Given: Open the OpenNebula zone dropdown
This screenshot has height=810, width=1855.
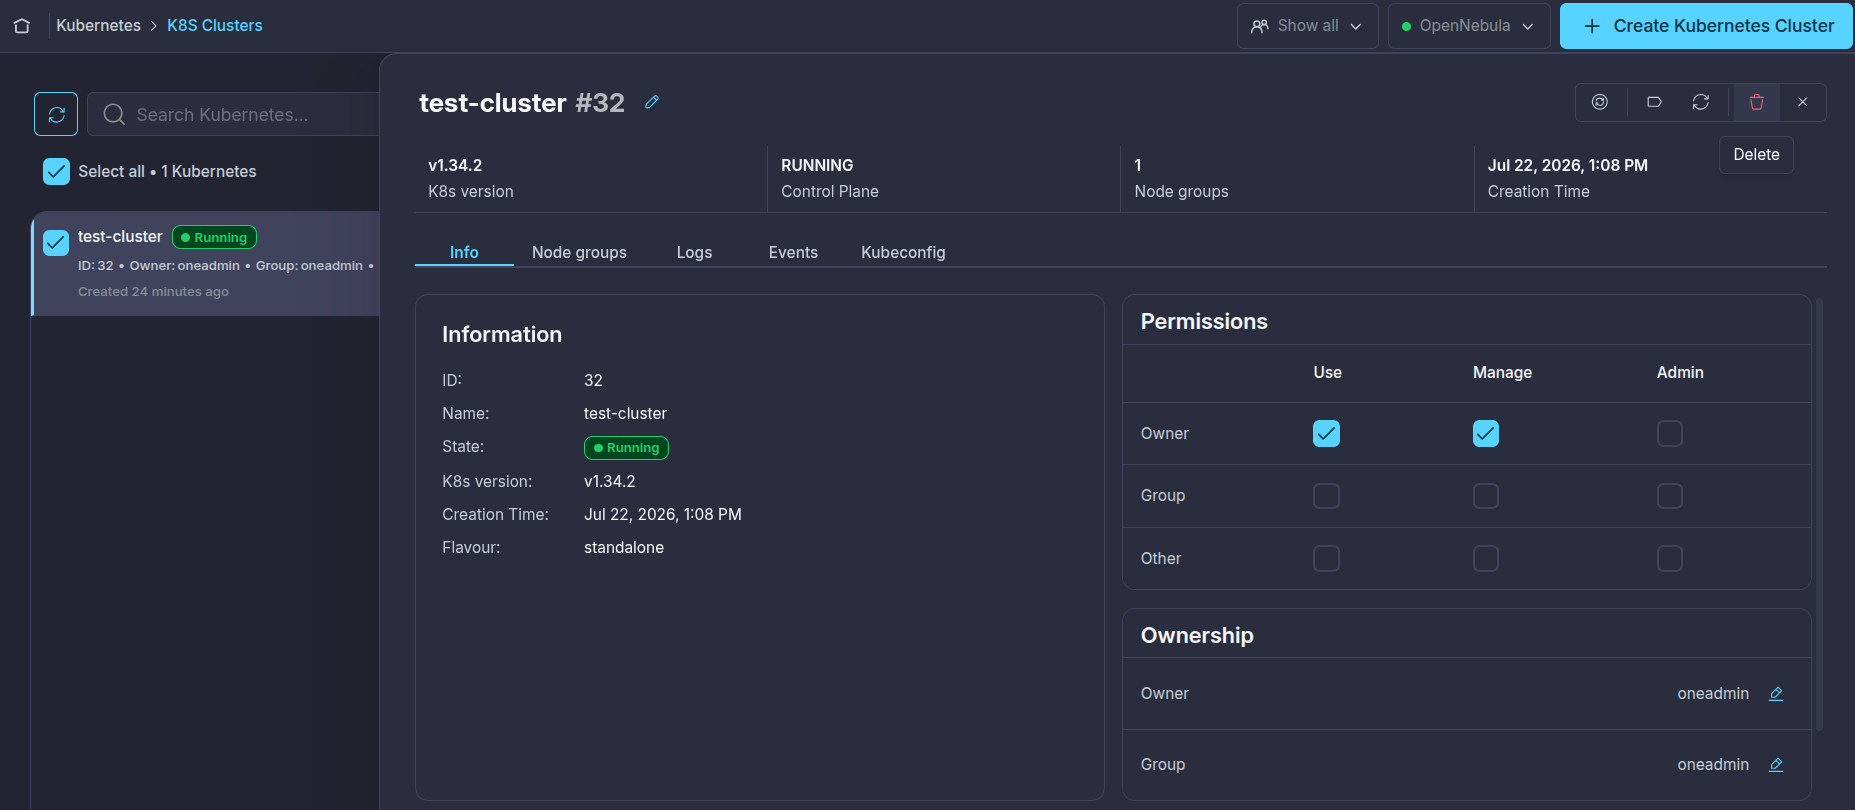Looking at the screenshot, I should coord(1469,26).
